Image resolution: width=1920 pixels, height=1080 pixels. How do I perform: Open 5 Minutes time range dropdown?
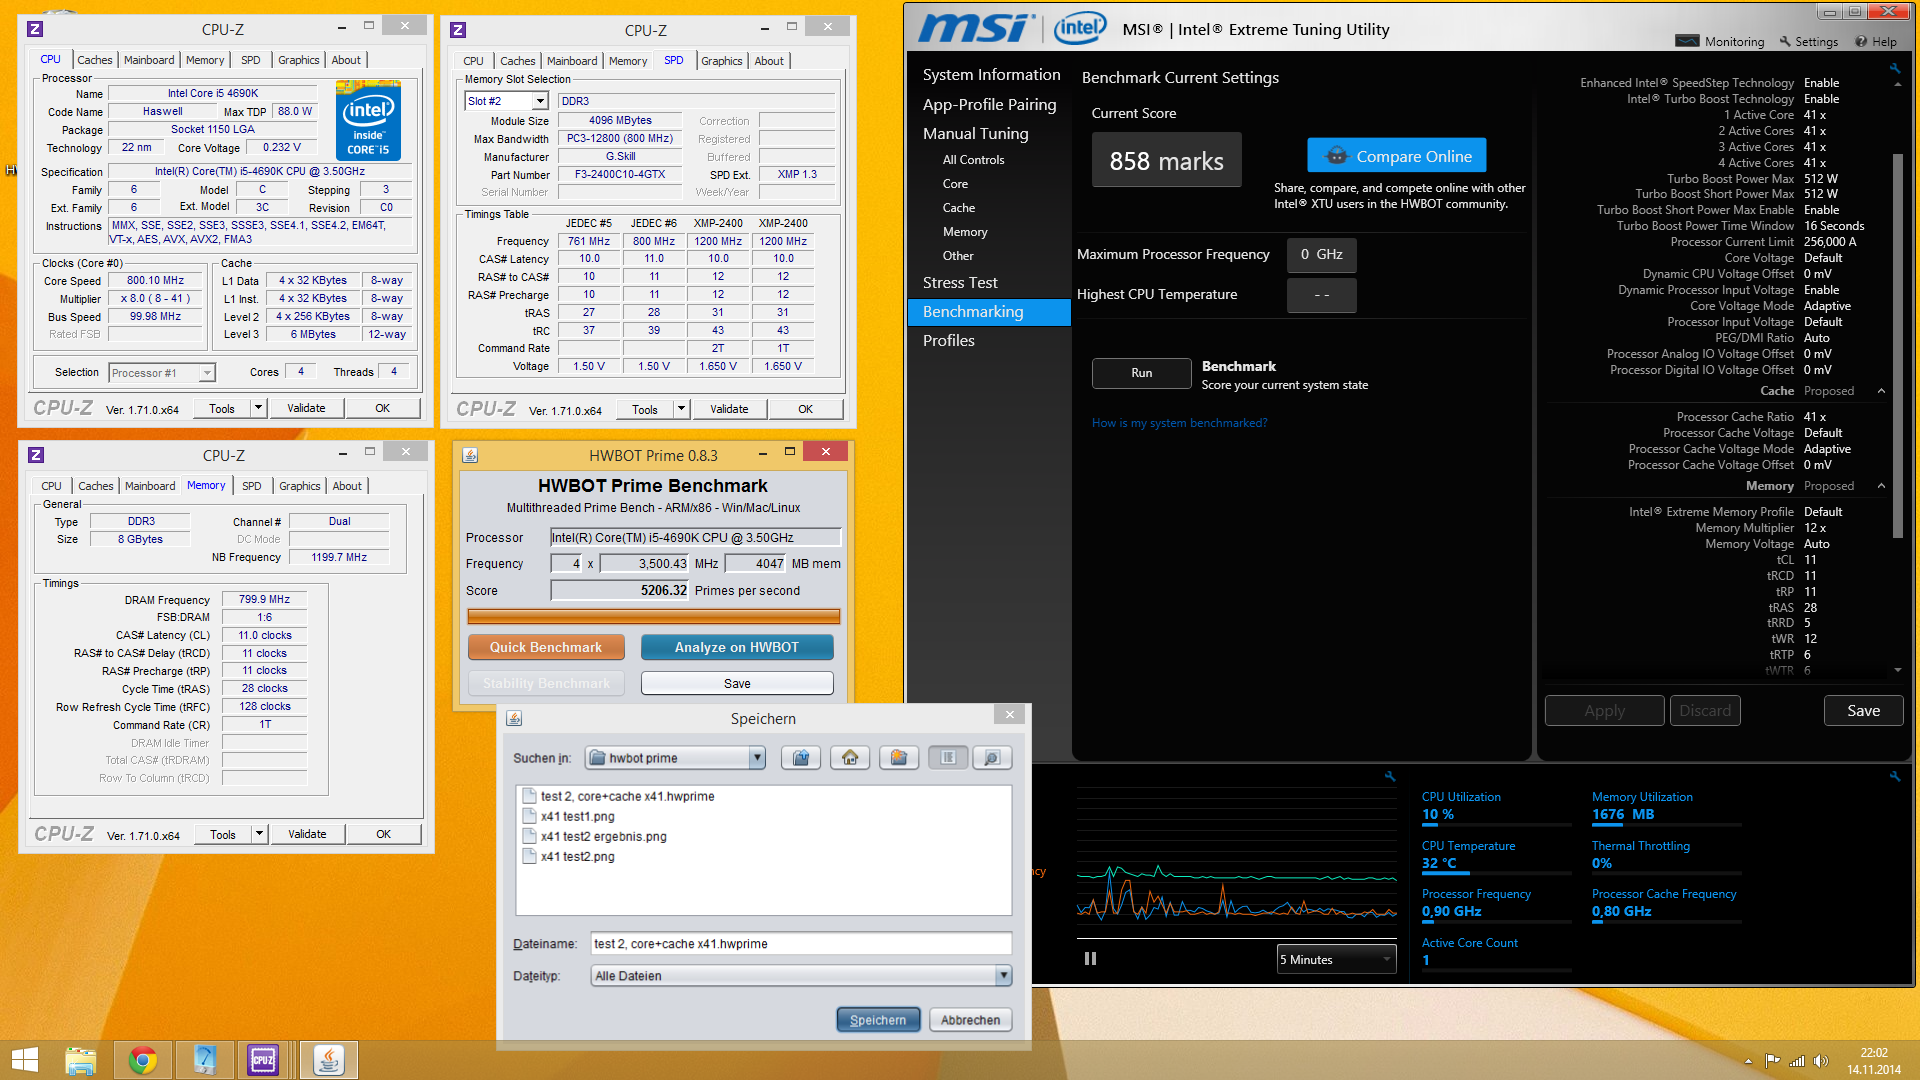tap(1336, 959)
